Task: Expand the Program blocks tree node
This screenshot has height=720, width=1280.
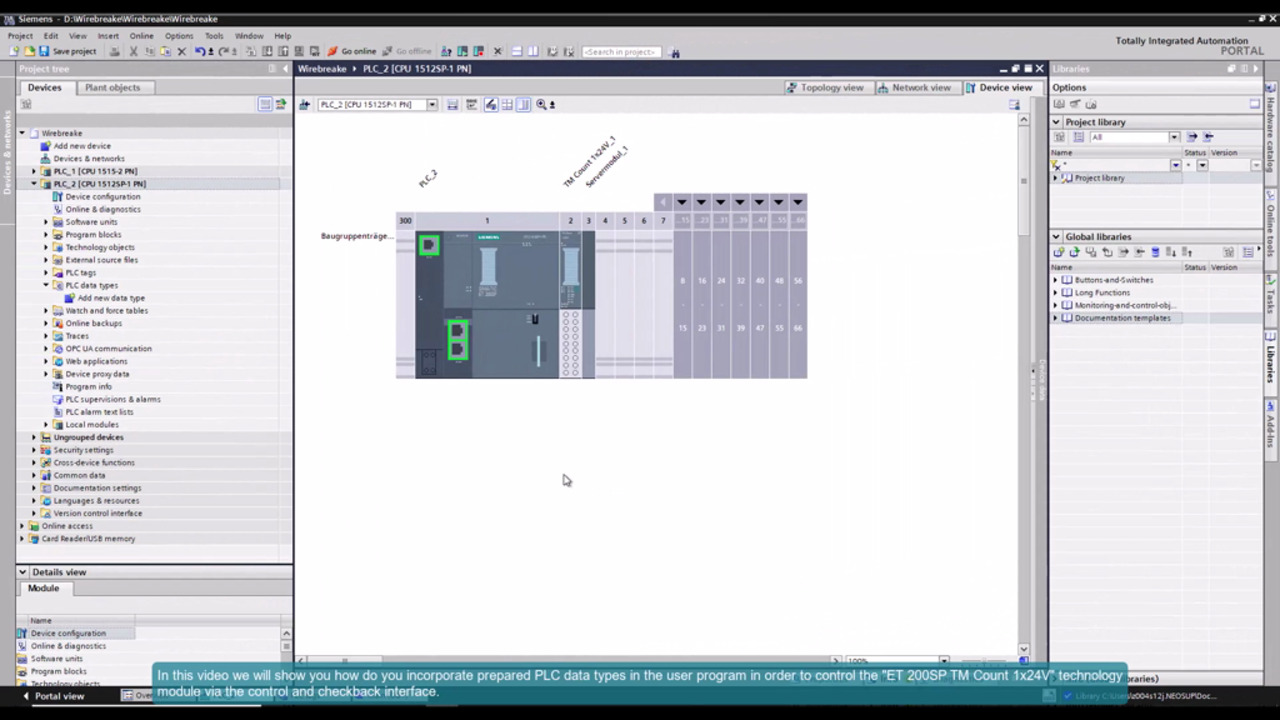Action: pyautogui.click(x=46, y=234)
